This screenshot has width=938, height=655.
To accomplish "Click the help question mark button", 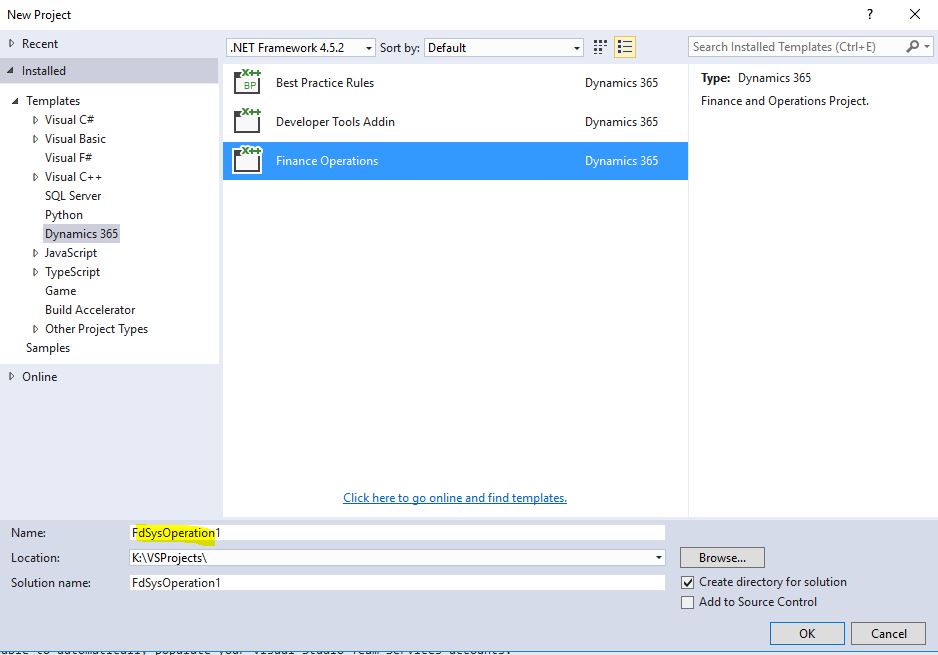I will point(871,14).
